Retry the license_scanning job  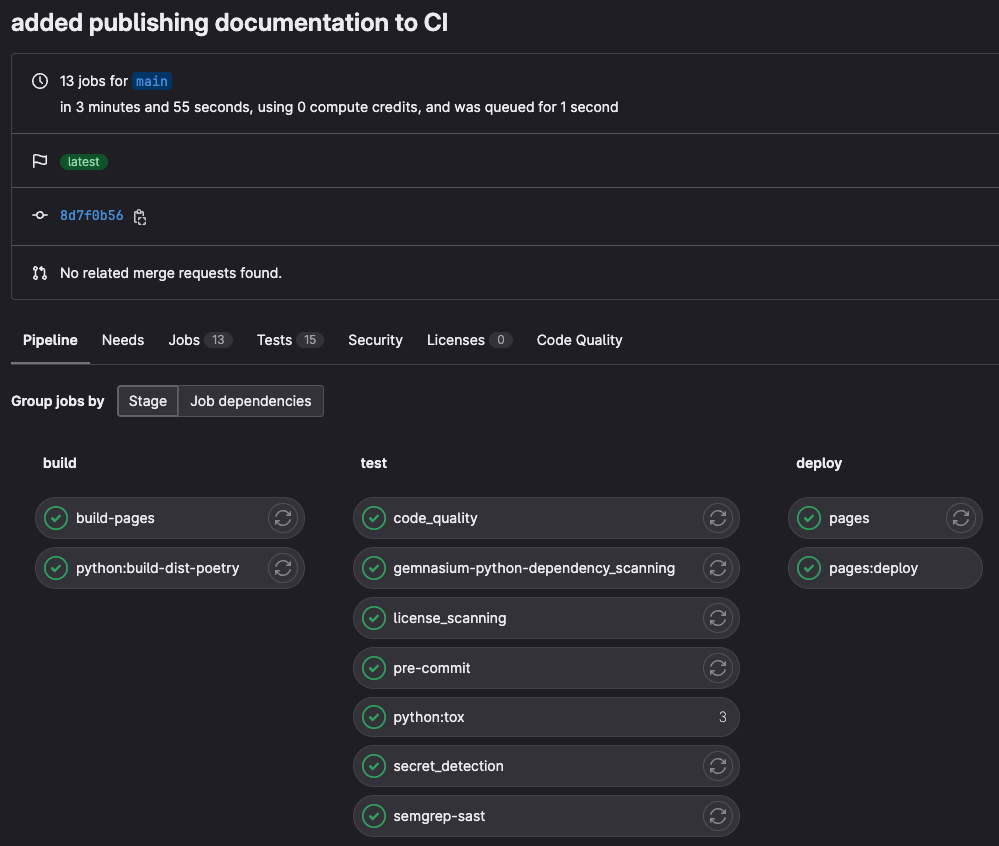[x=717, y=618]
